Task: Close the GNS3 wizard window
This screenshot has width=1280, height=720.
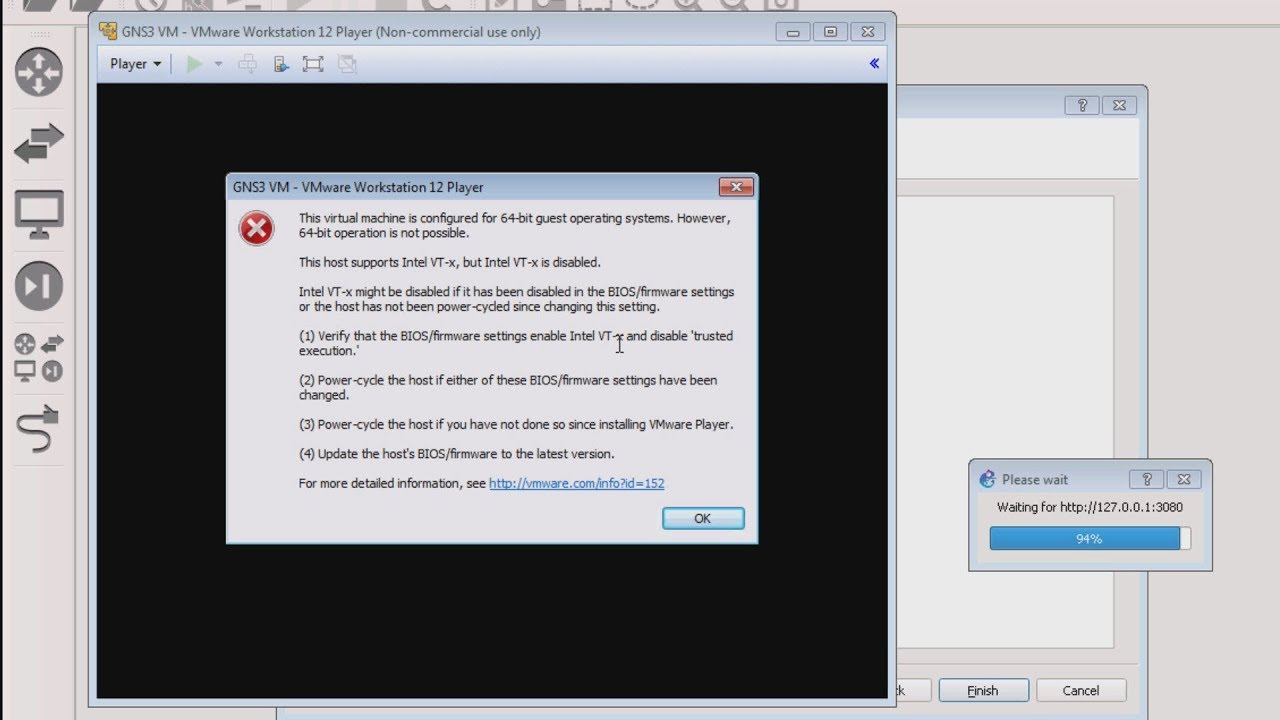Action: tap(1119, 105)
